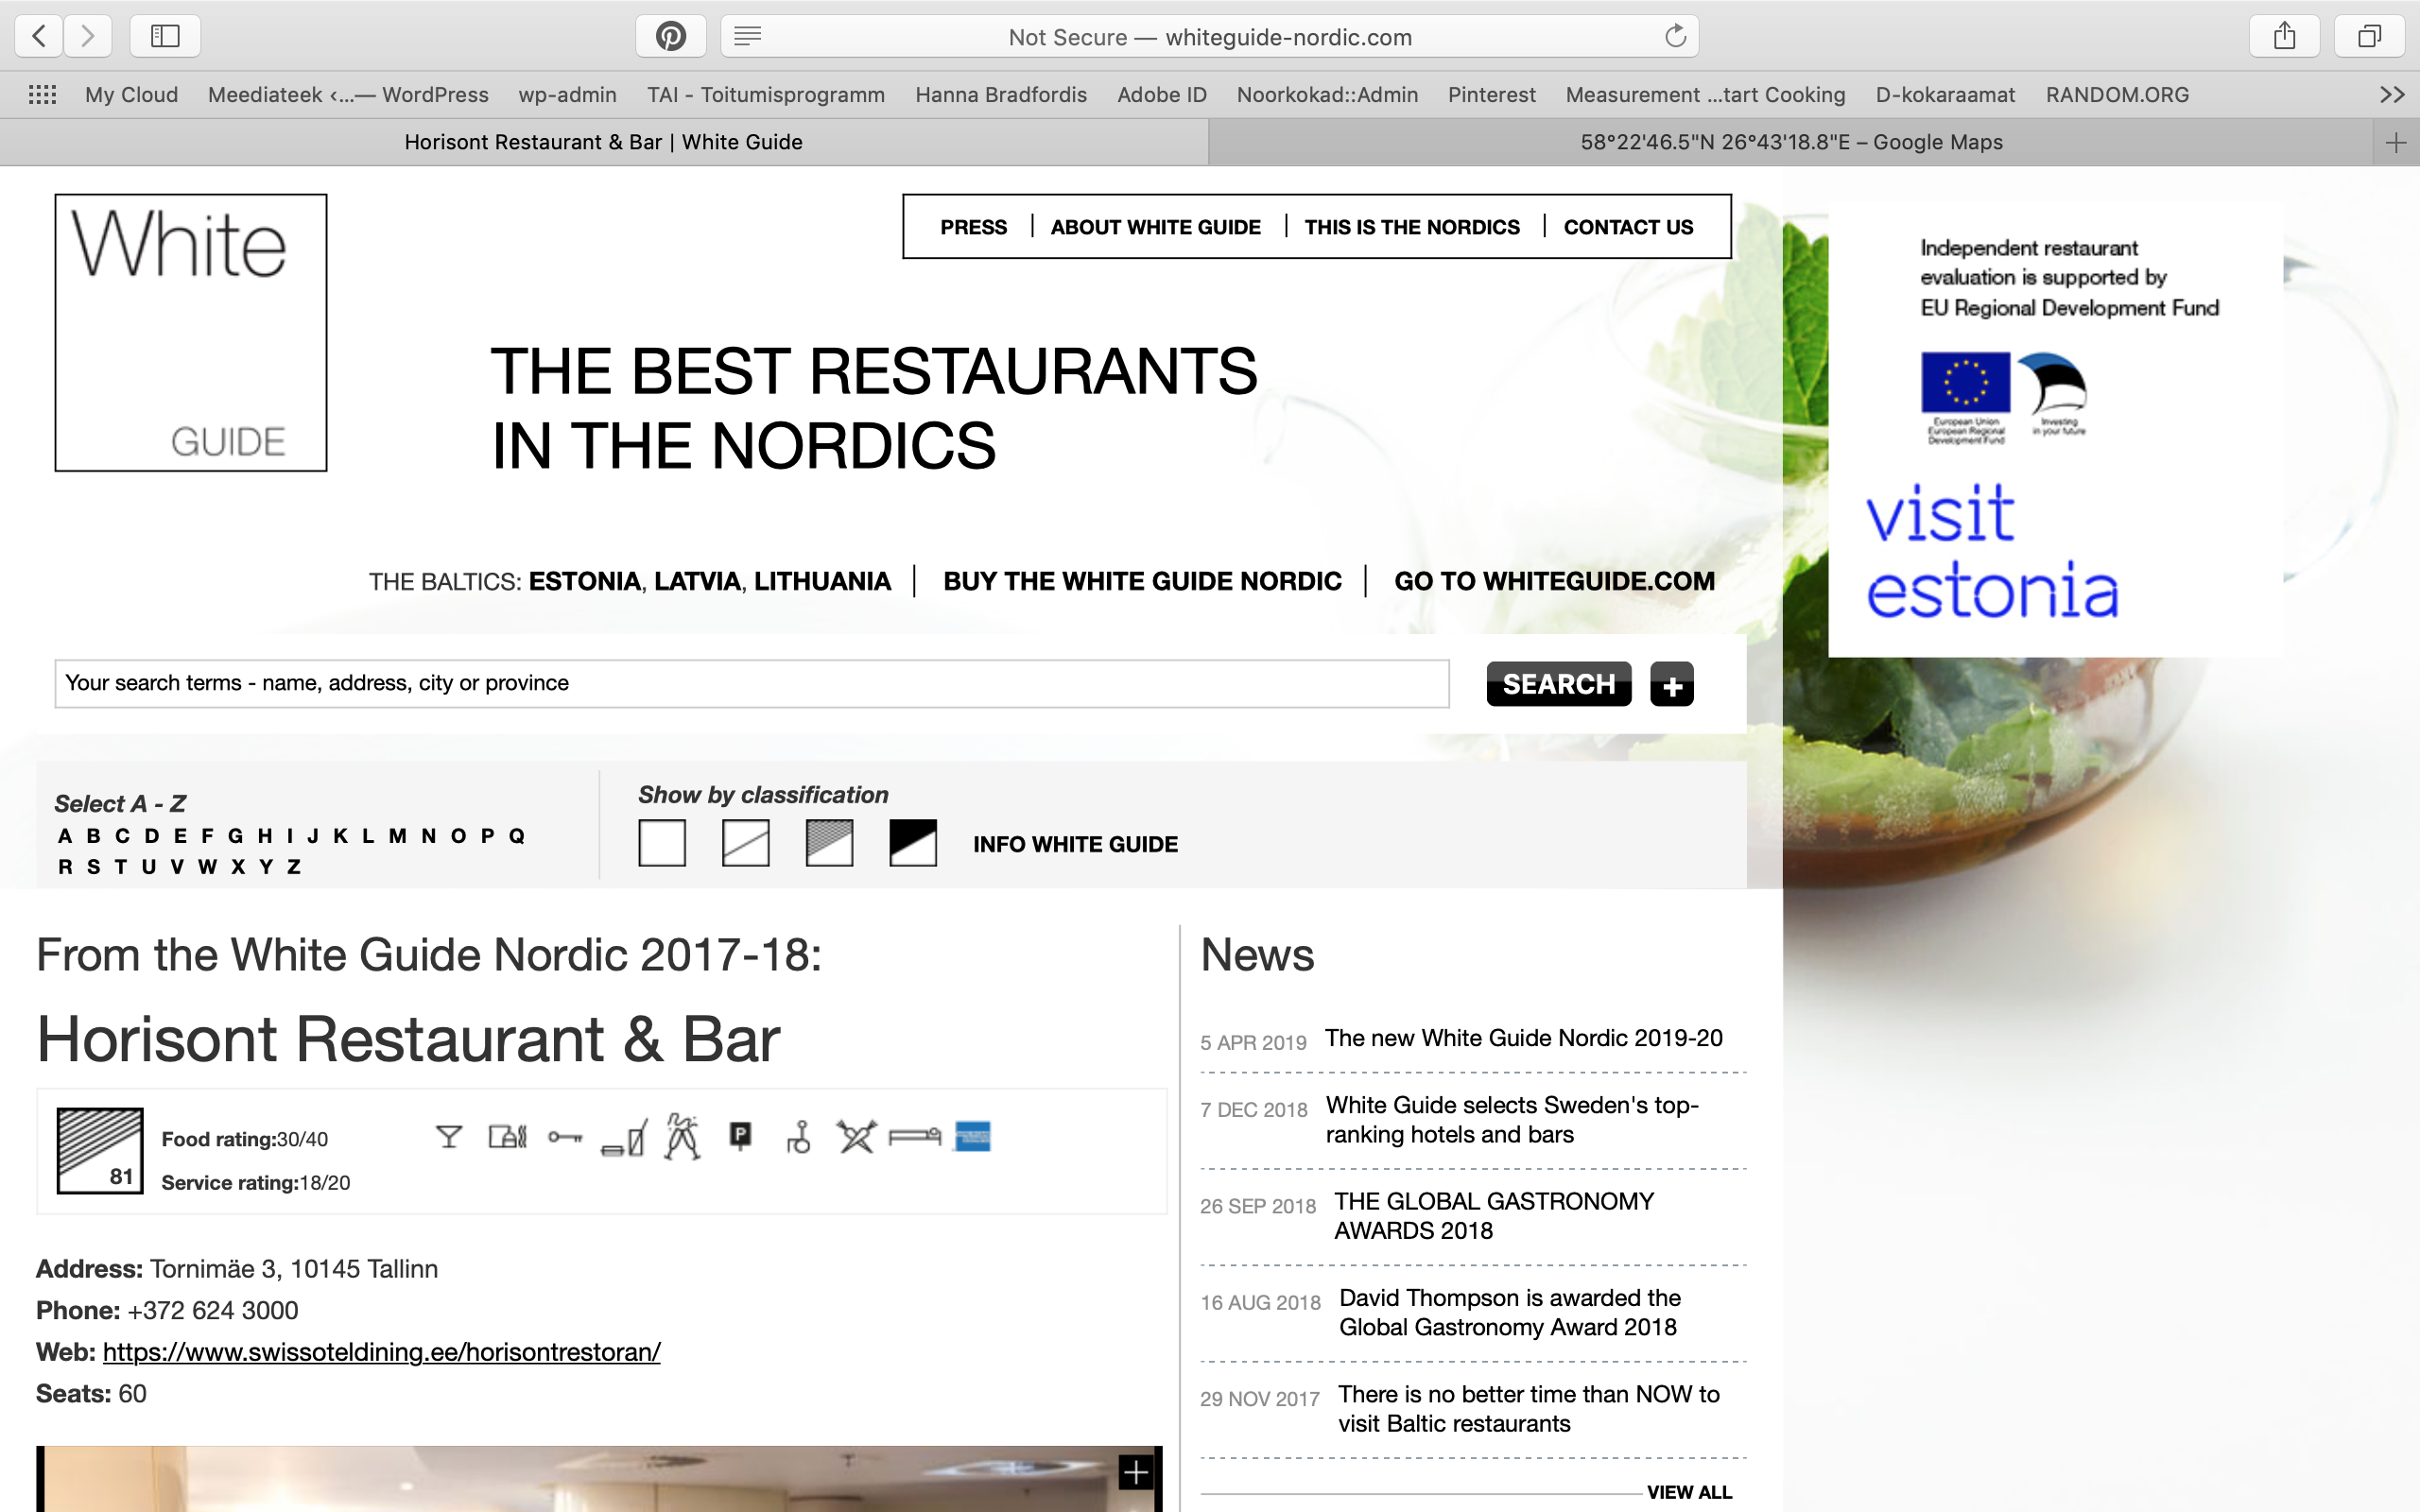Select the half-black classification box

913,843
